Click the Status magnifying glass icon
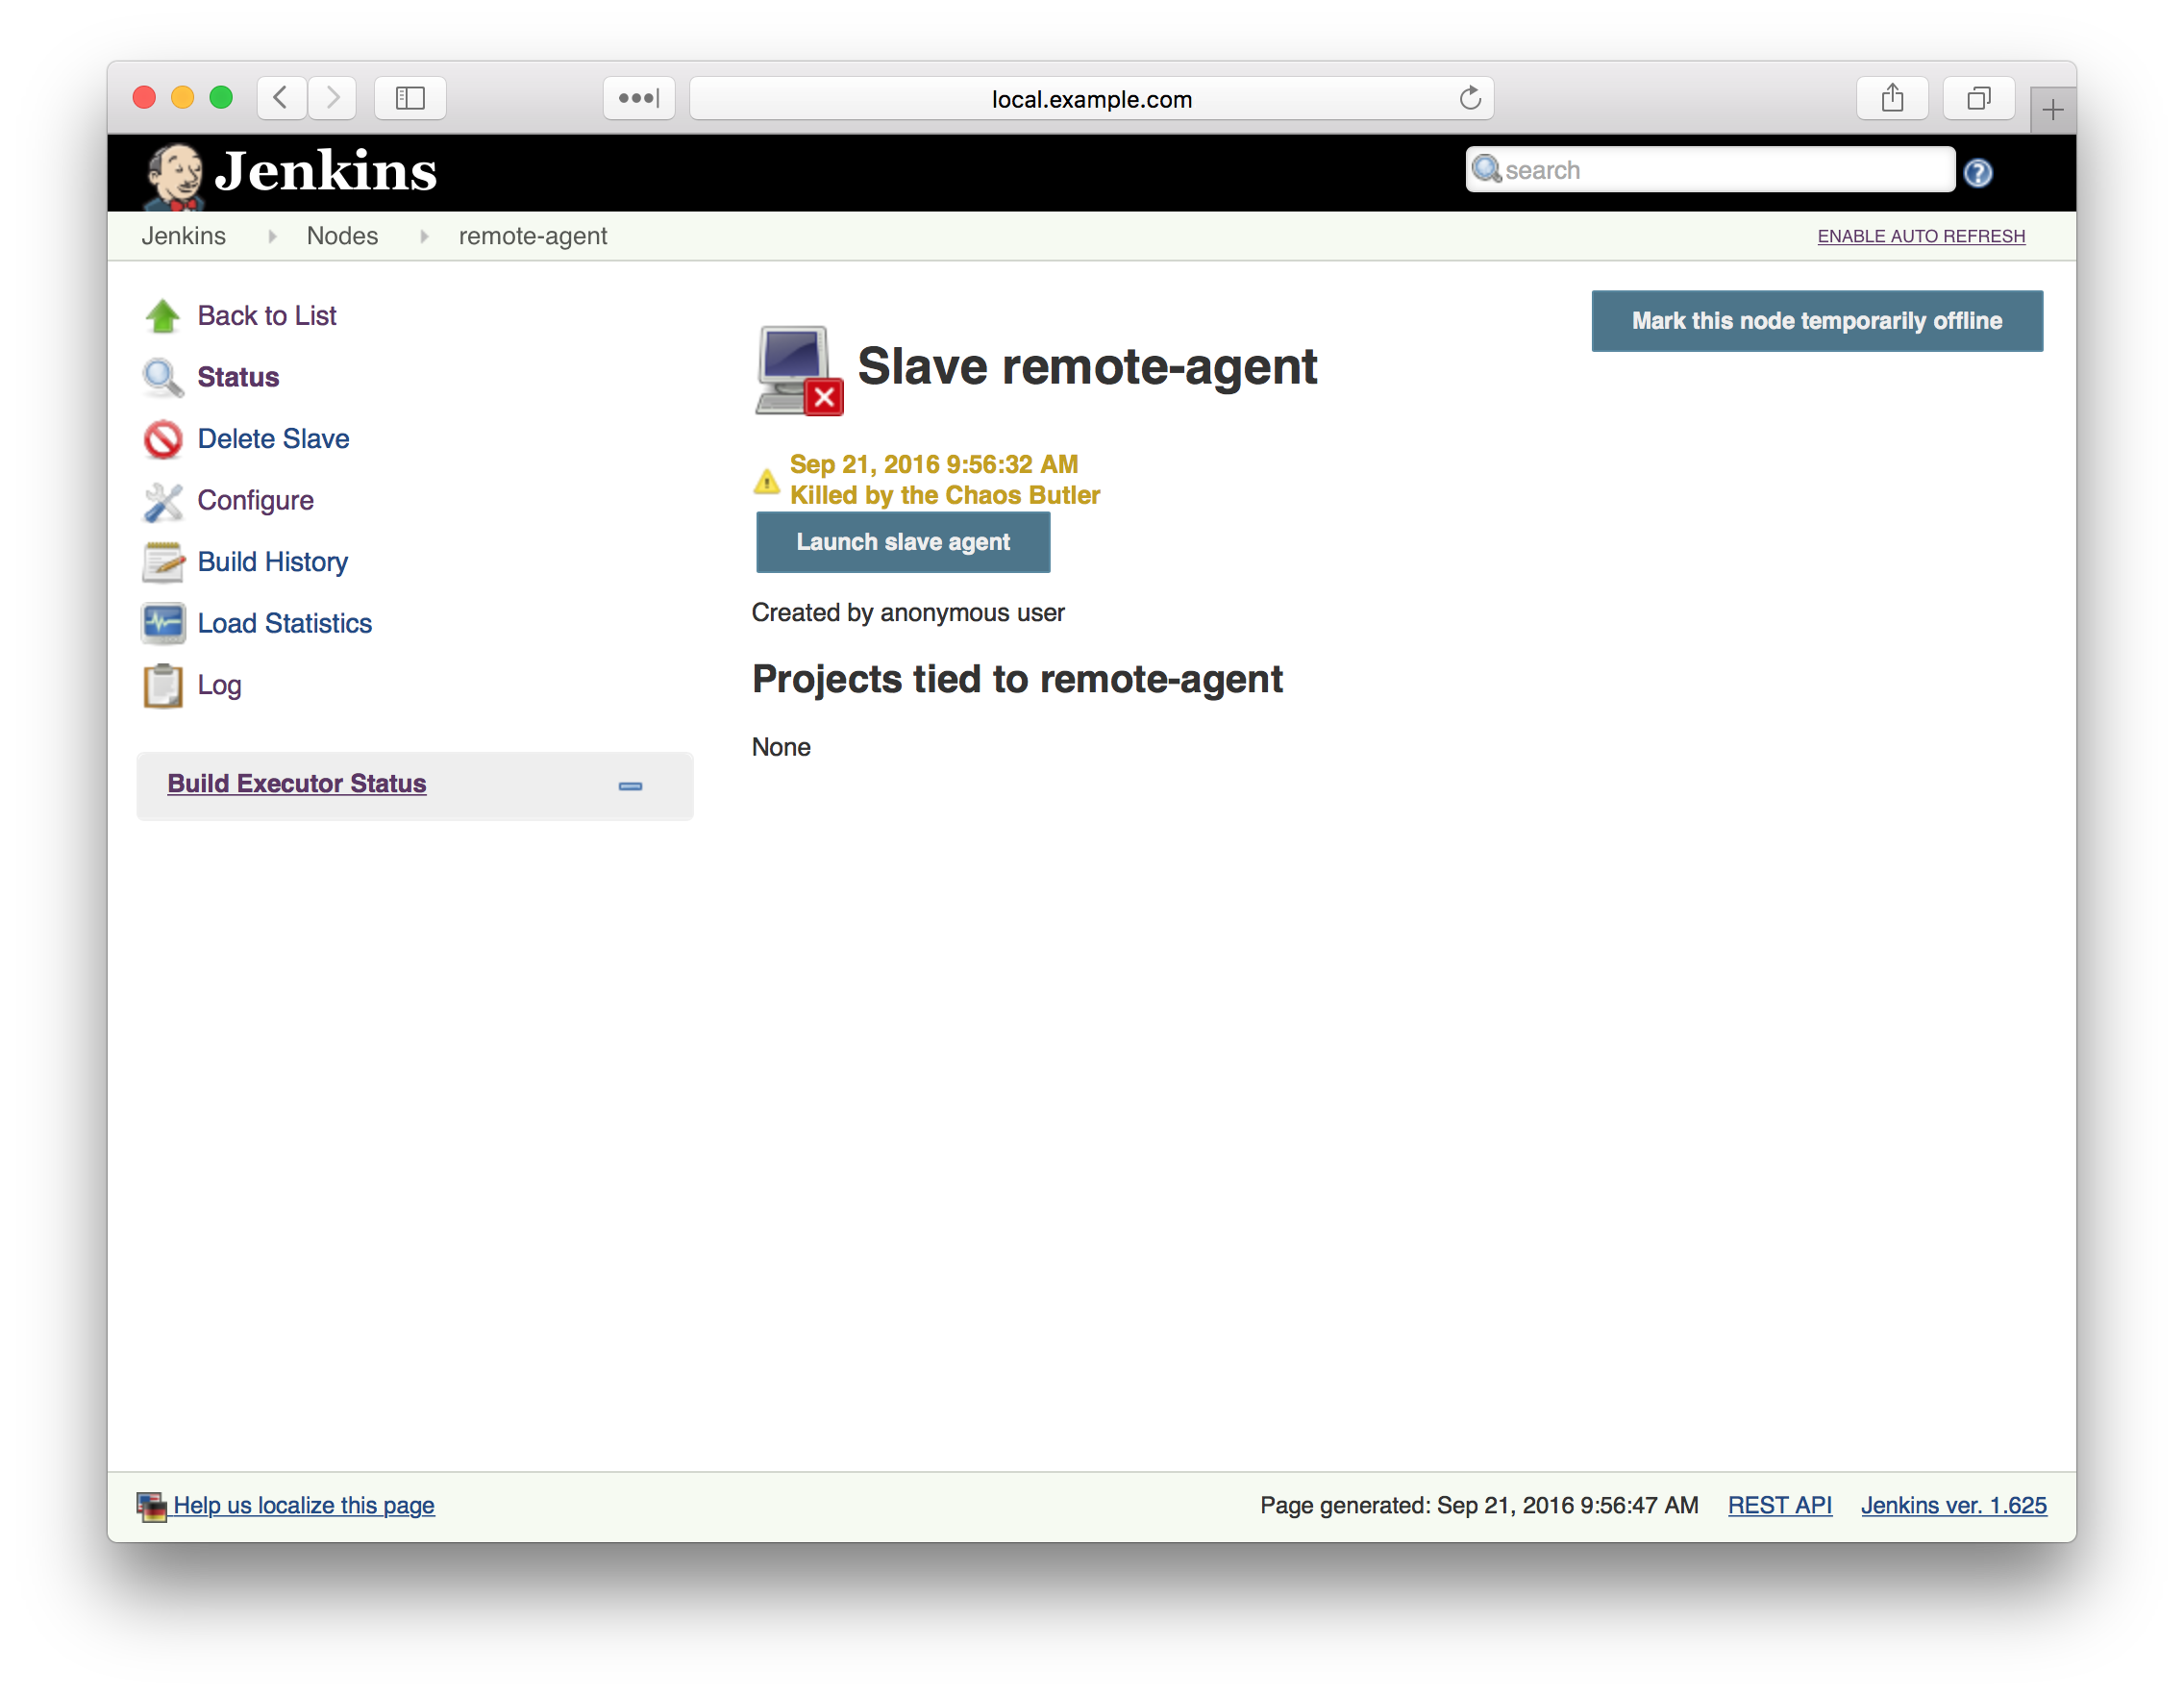The width and height of the screenshot is (2184, 1696). (x=162, y=378)
